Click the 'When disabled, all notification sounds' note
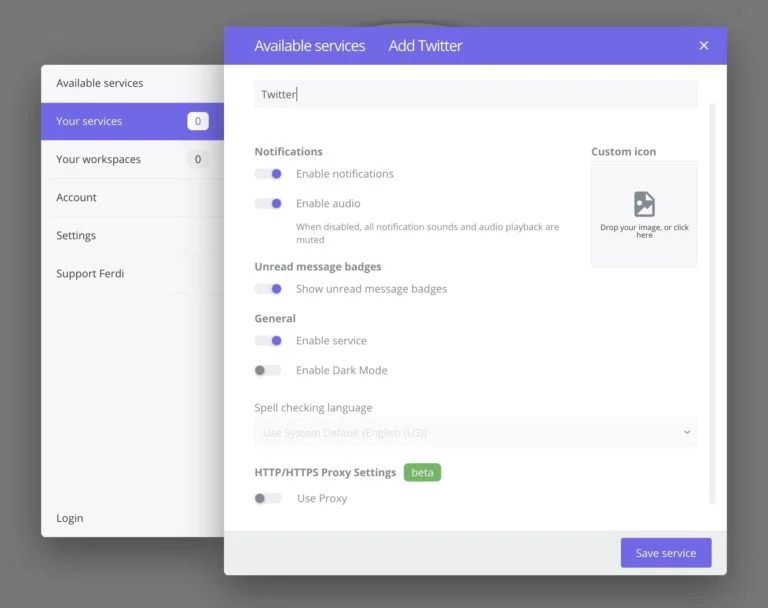This screenshot has height=608, width=768. [x=427, y=233]
